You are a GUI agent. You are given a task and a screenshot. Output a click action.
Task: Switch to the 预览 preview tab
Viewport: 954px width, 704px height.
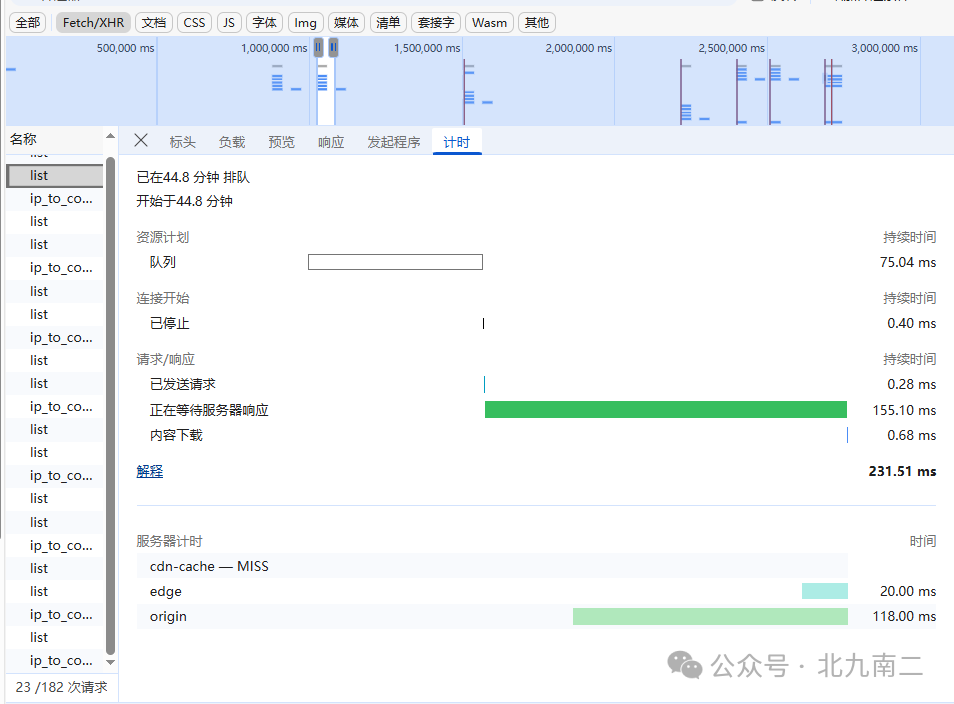tap(281, 141)
